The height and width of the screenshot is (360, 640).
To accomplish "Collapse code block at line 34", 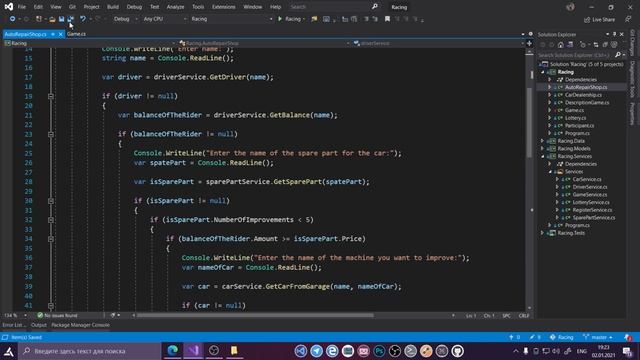I will point(51,239).
